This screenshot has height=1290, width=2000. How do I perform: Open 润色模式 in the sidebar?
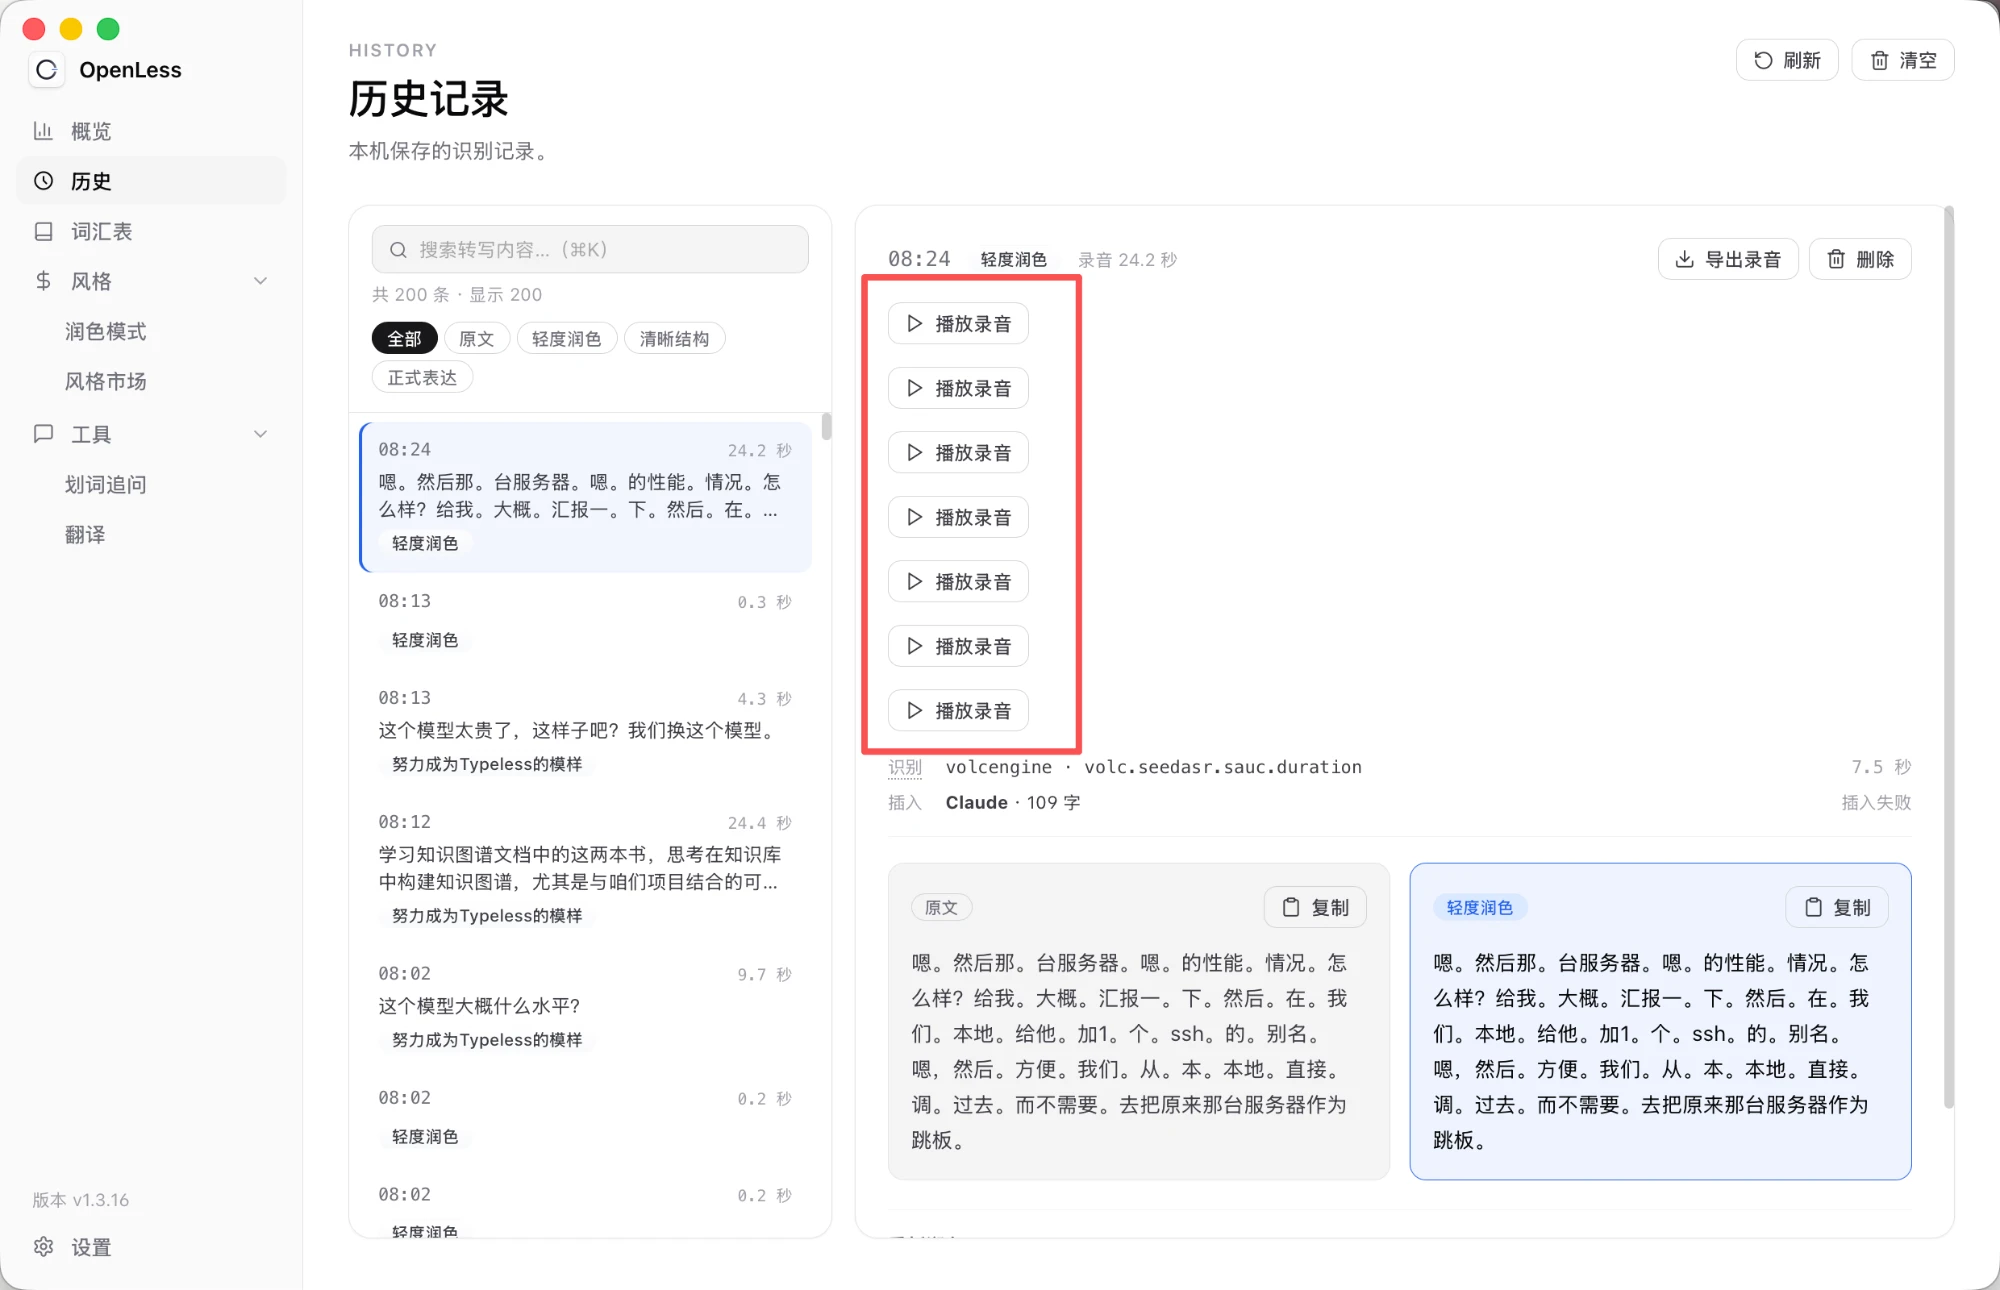point(106,331)
